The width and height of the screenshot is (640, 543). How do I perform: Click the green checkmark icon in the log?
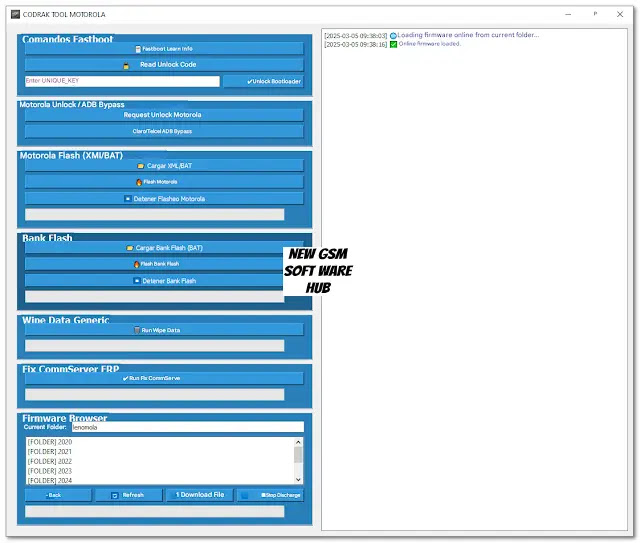pyautogui.click(x=393, y=44)
